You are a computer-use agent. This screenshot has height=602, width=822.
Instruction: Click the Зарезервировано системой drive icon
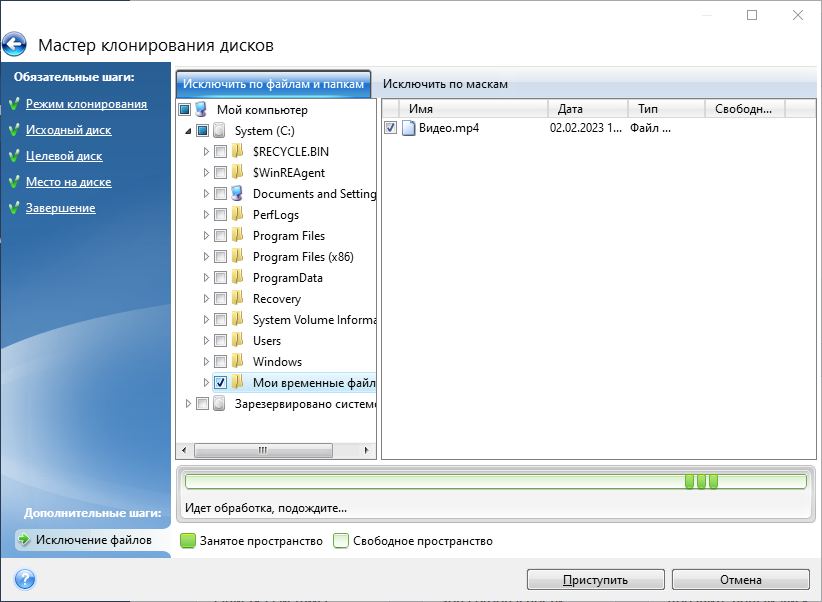point(219,404)
